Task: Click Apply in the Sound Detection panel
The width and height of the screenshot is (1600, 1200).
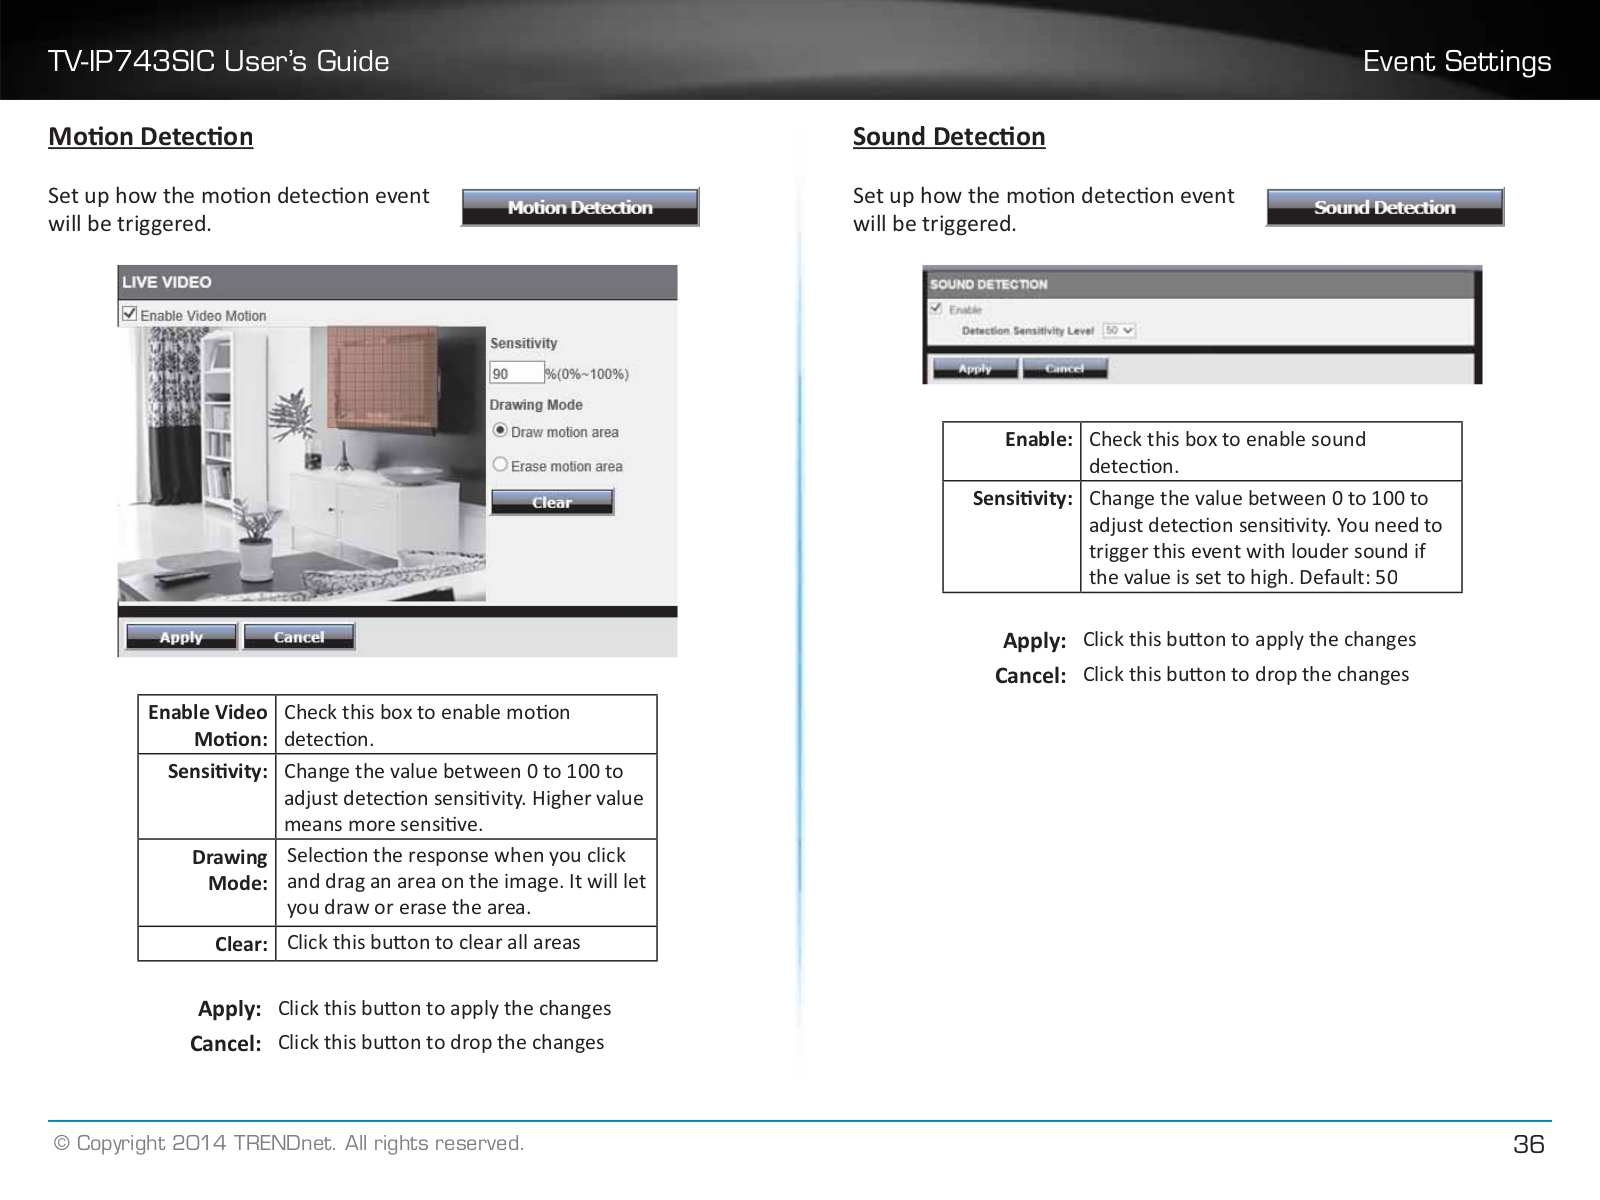Action: [975, 369]
